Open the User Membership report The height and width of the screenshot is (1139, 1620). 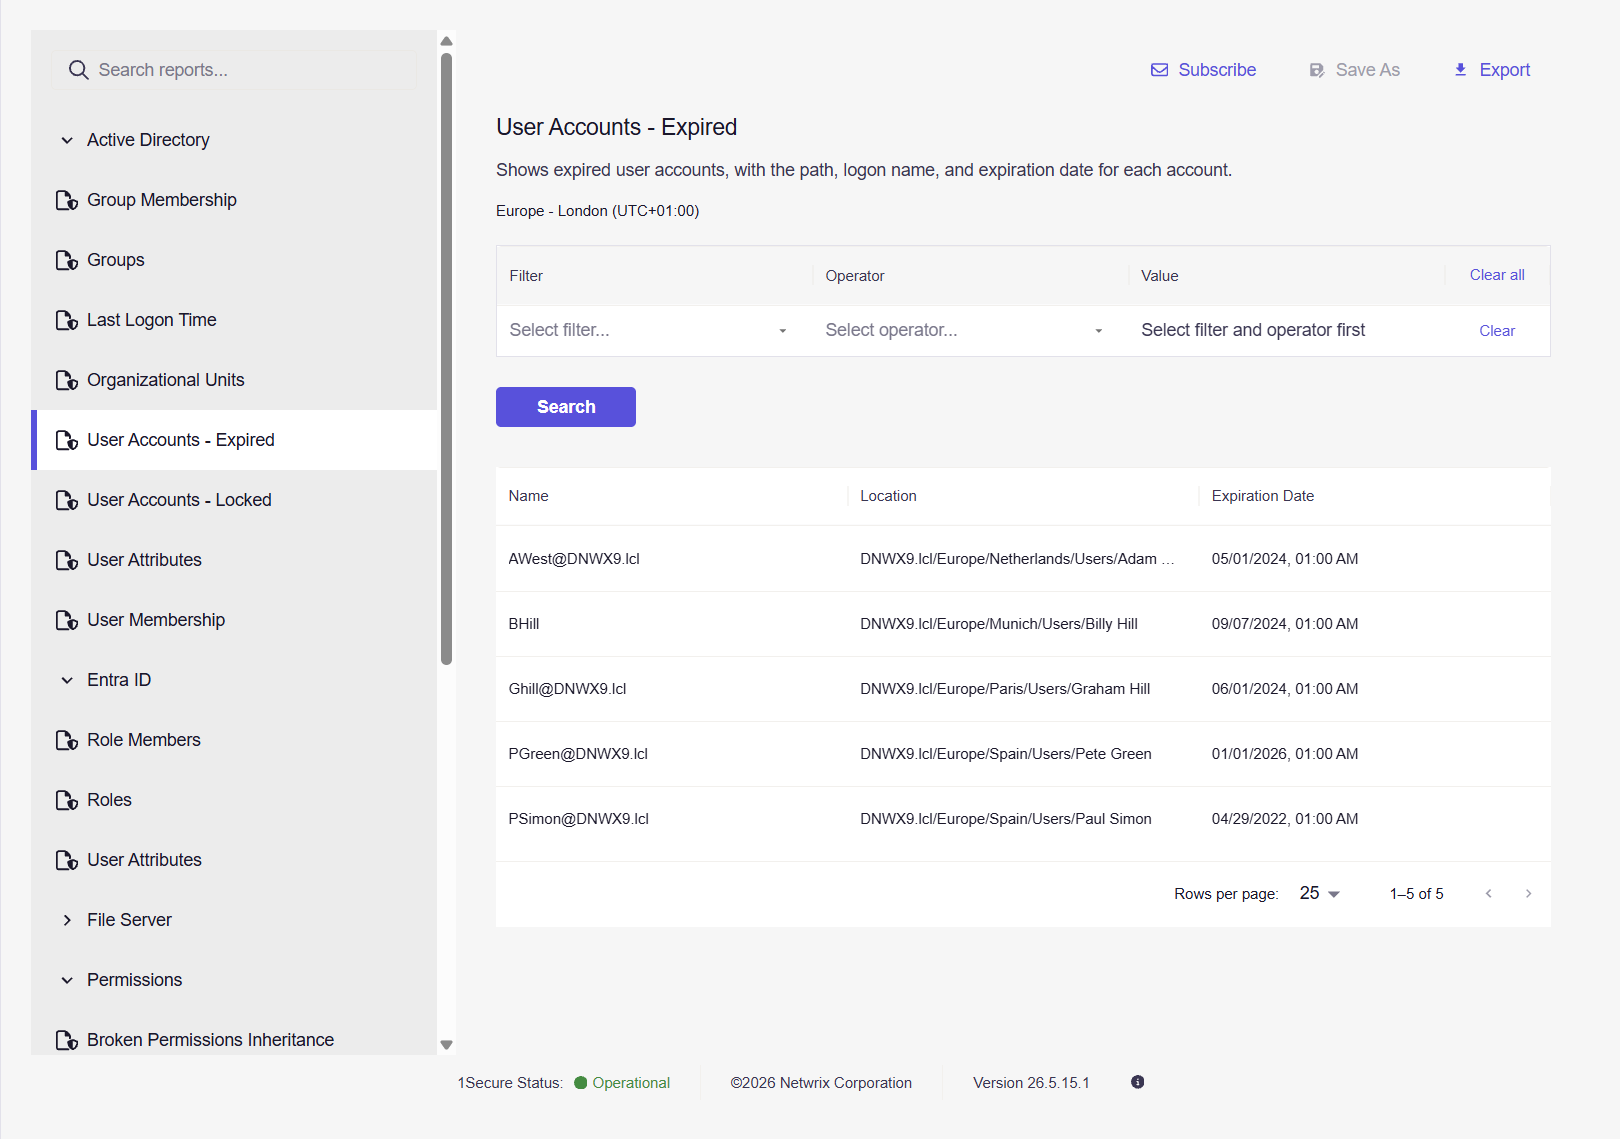coord(156,620)
